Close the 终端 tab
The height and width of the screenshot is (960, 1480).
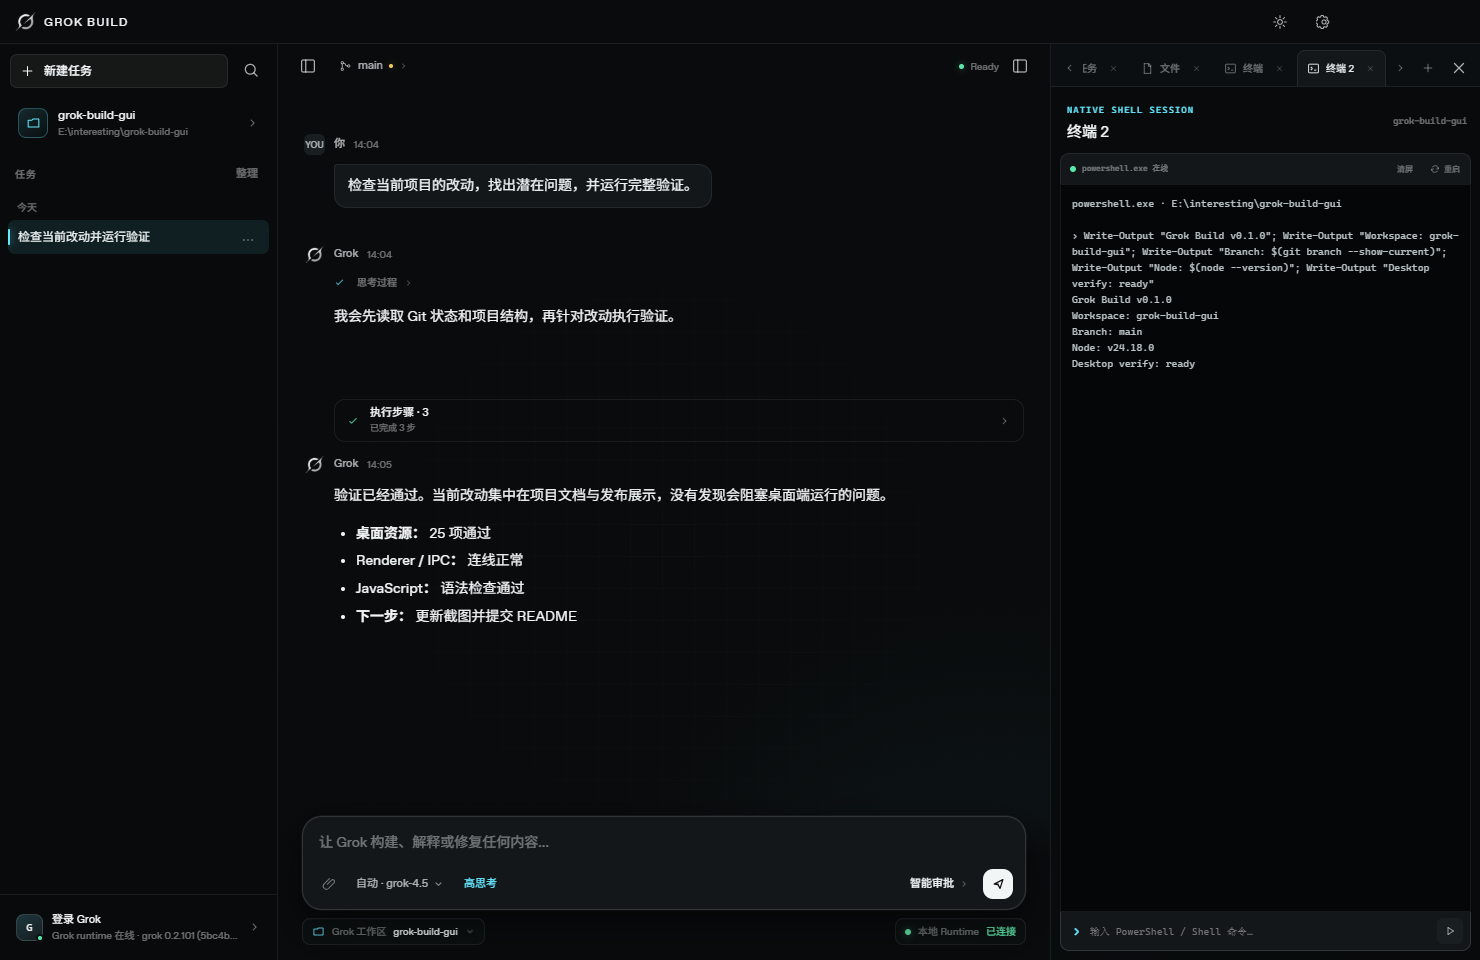[x=1279, y=69]
